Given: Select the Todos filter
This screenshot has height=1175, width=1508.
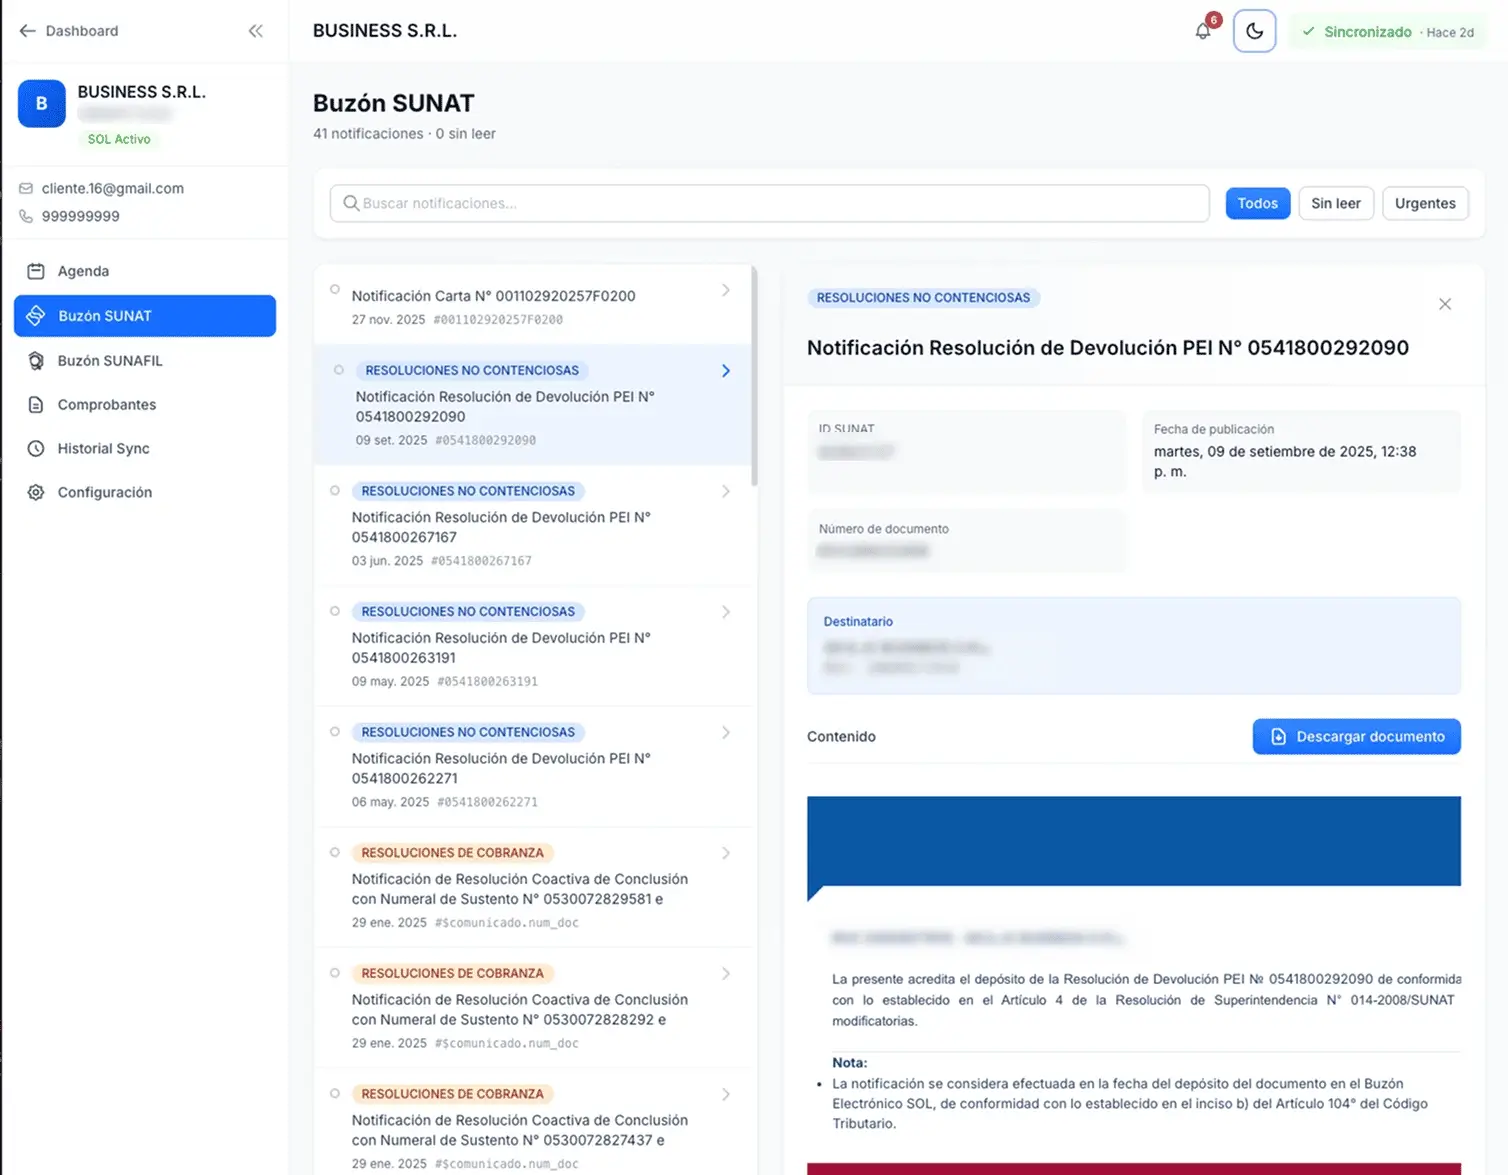Looking at the screenshot, I should point(1257,203).
